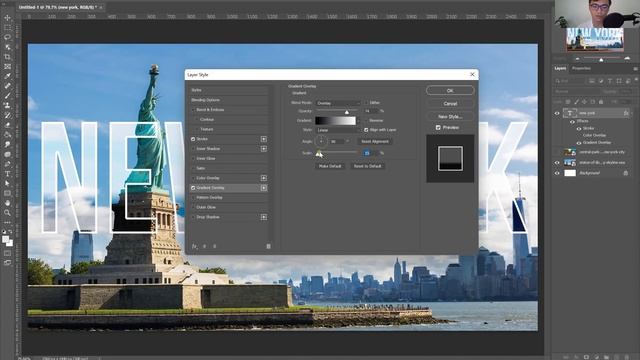
Task: Toggle the Preview checkbox
Action: (x=438, y=127)
